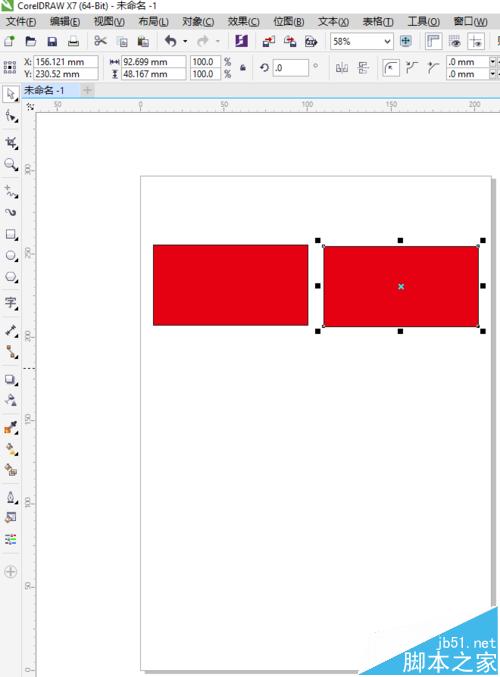Screen dimensions: 500x677
Task: Toggle the Show Guidelines button
Action: (476, 41)
